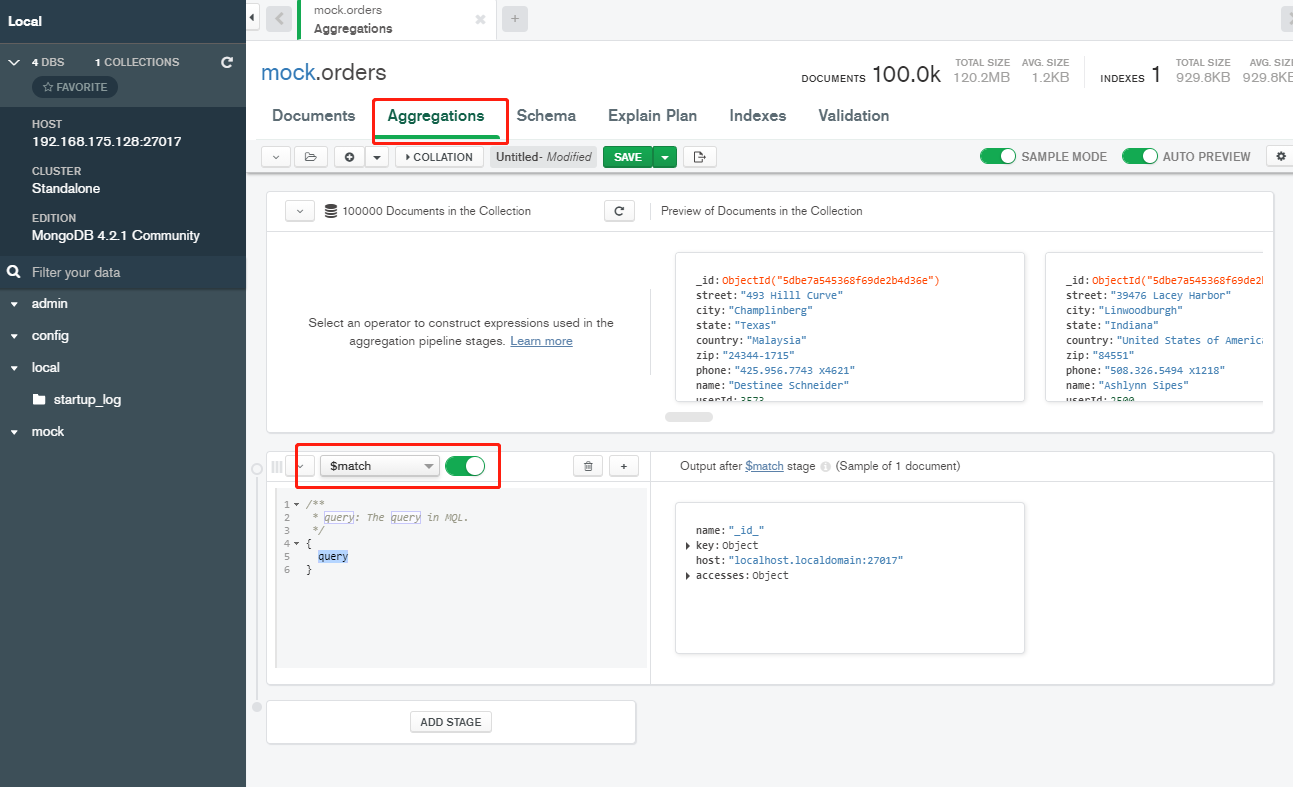Toggle Sample Mode switch
1293x787 pixels.
(998, 156)
